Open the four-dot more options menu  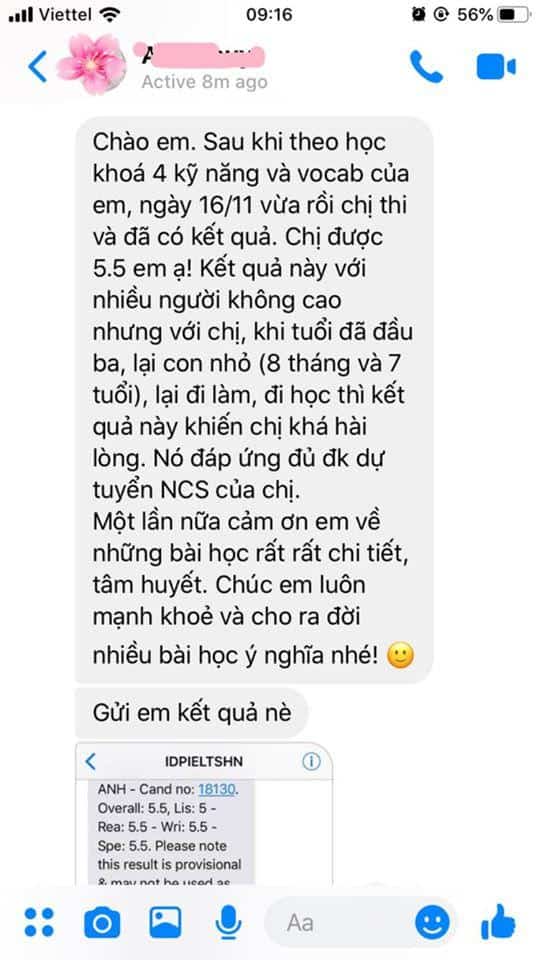coord(39,922)
